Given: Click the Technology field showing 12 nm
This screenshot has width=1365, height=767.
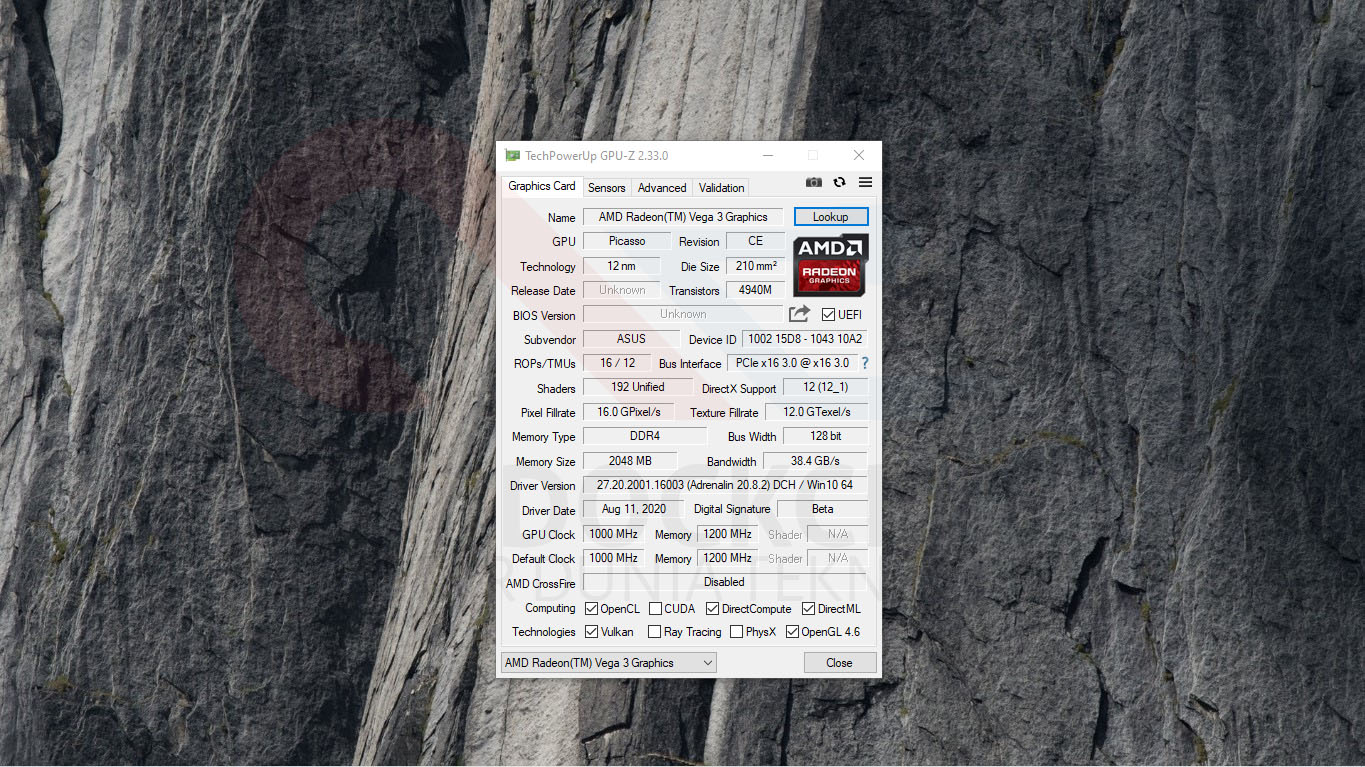Looking at the screenshot, I should click(x=622, y=266).
